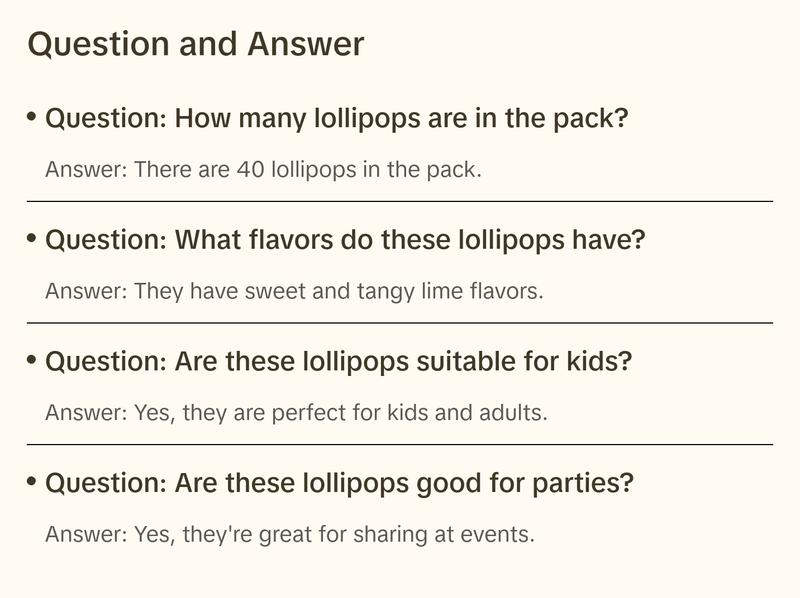Click the bullet before the parties question
This screenshot has width=800, height=598.
(32, 482)
